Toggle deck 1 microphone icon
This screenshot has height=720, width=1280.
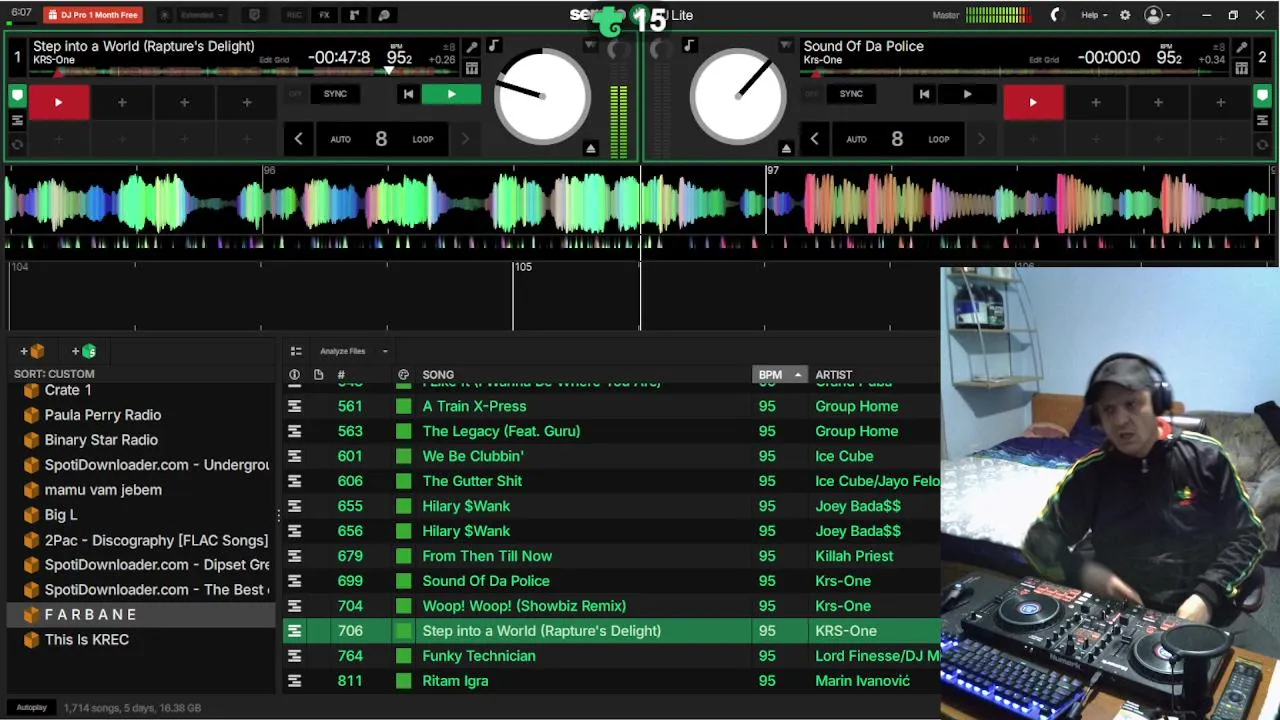click(x=472, y=47)
